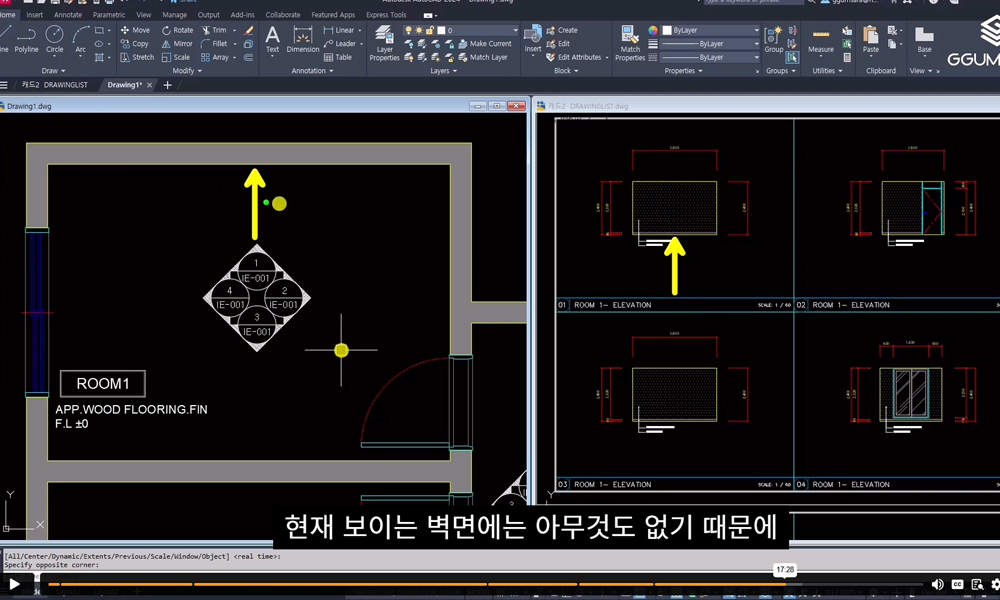This screenshot has height=600, width=1000.
Task: Click the Measure tool
Action: pyautogui.click(x=821, y=40)
